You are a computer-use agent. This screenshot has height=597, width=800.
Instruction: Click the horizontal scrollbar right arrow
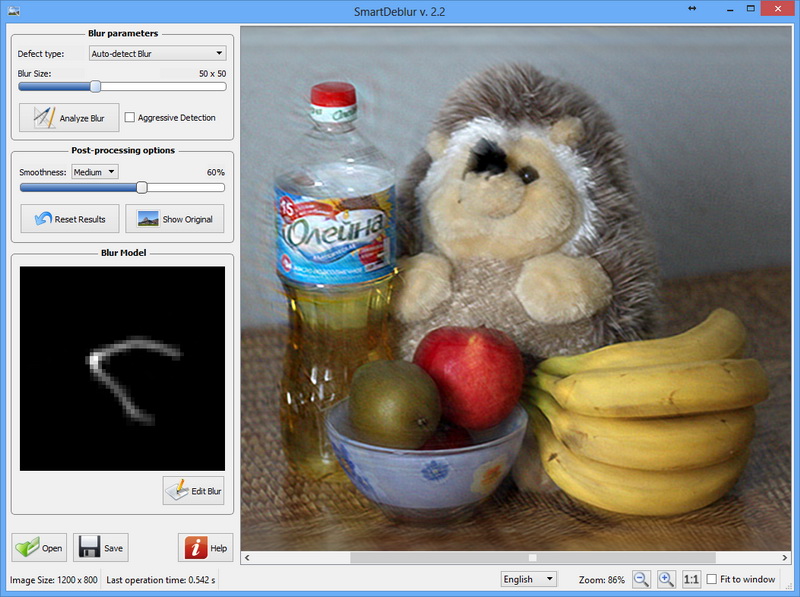click(785, 558)
